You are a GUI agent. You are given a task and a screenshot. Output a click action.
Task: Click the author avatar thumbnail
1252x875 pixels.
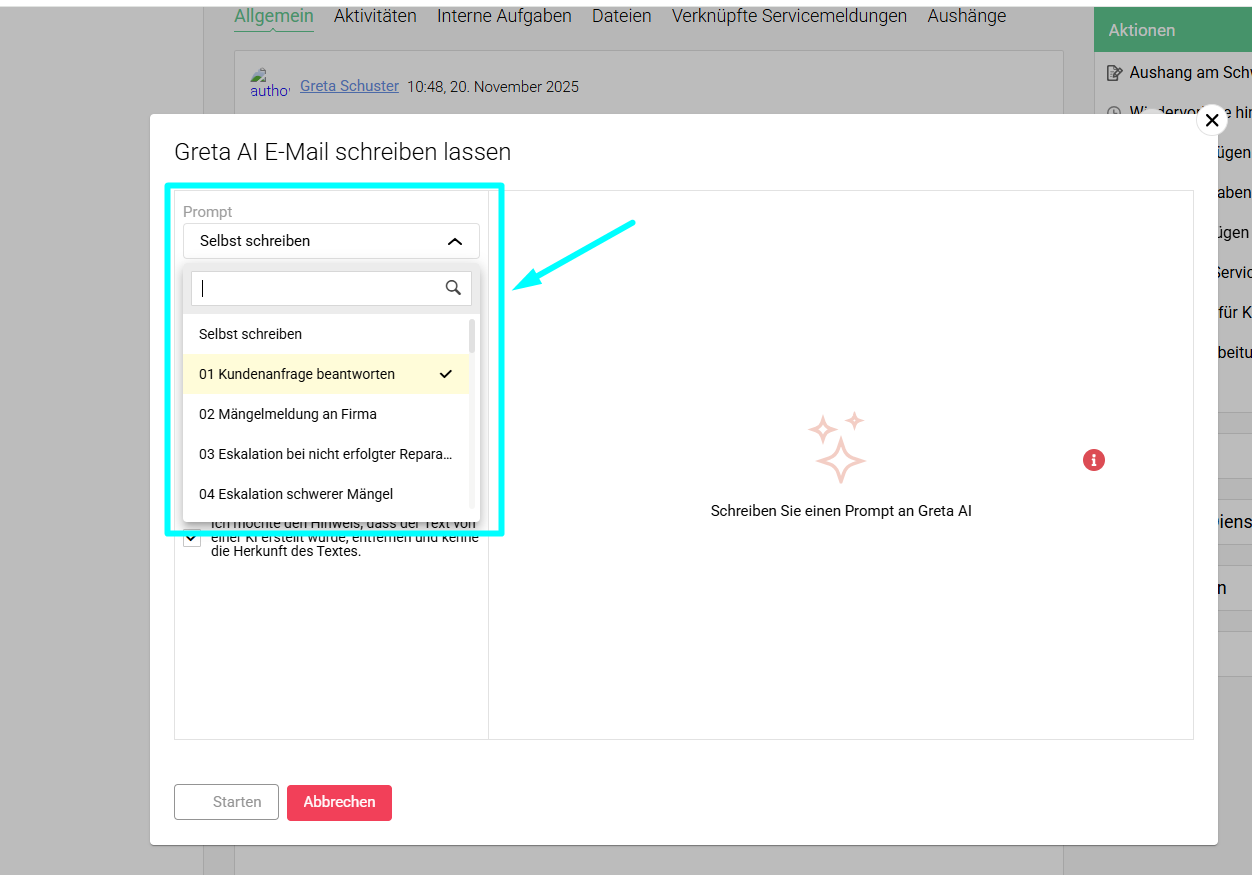(269, 83)
